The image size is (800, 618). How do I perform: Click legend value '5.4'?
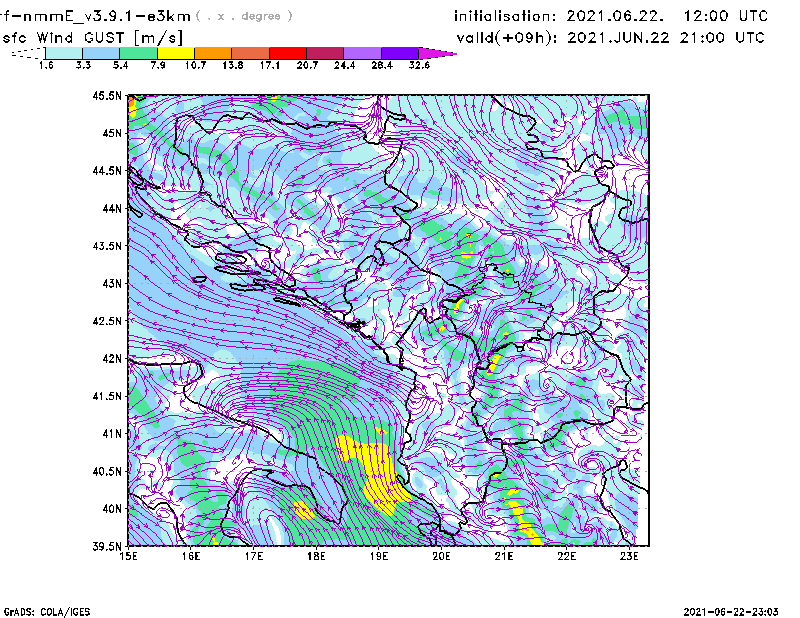point(120,65)
